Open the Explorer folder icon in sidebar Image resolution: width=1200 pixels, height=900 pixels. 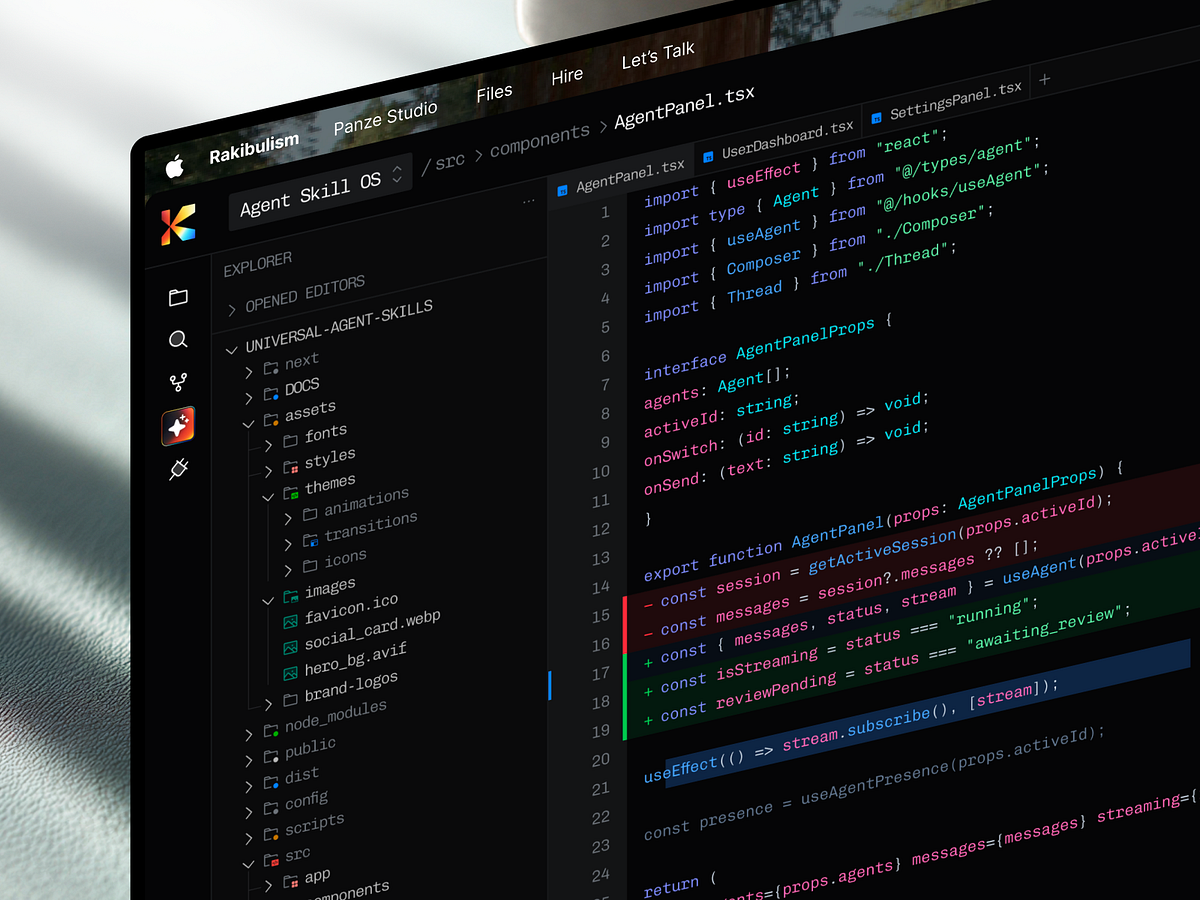pos(178,297)
